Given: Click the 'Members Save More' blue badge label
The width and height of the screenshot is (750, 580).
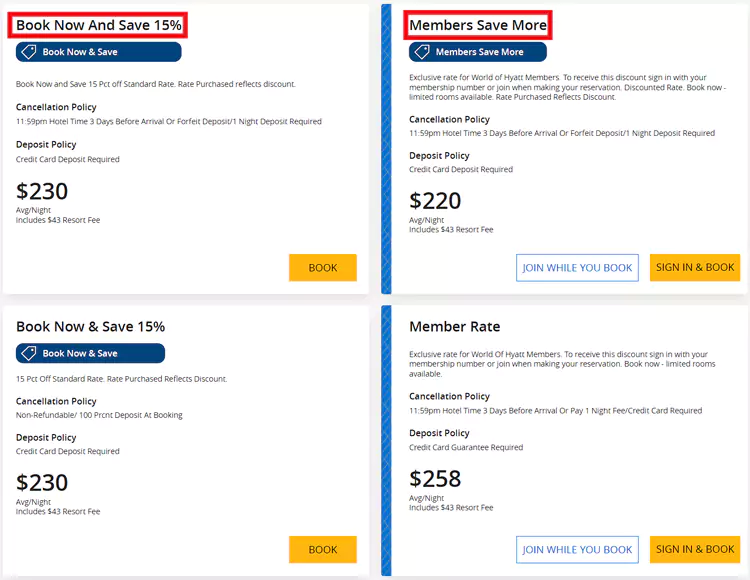Looking at the screenshot, I should (479, 52).
